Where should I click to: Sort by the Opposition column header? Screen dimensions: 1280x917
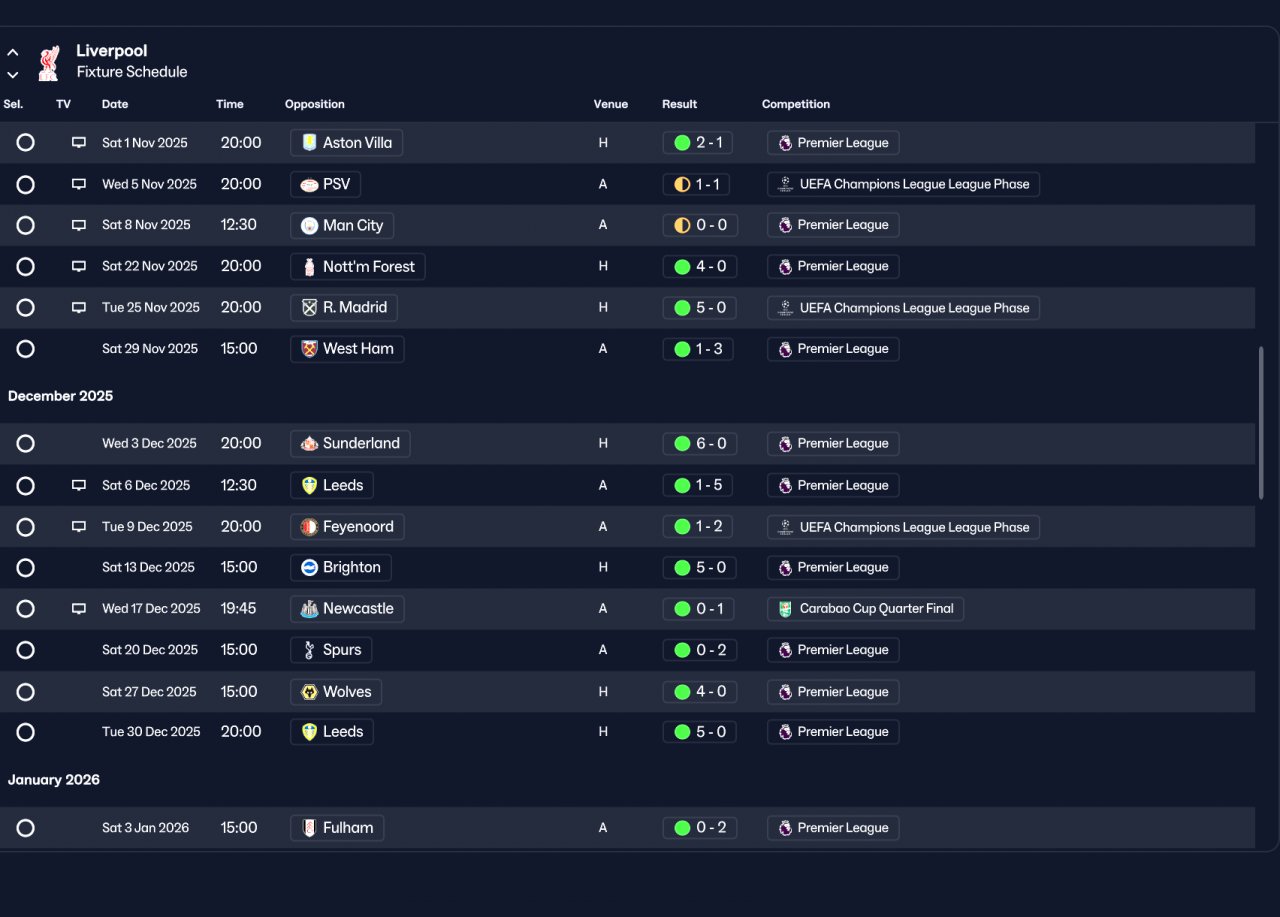point(315,104)
